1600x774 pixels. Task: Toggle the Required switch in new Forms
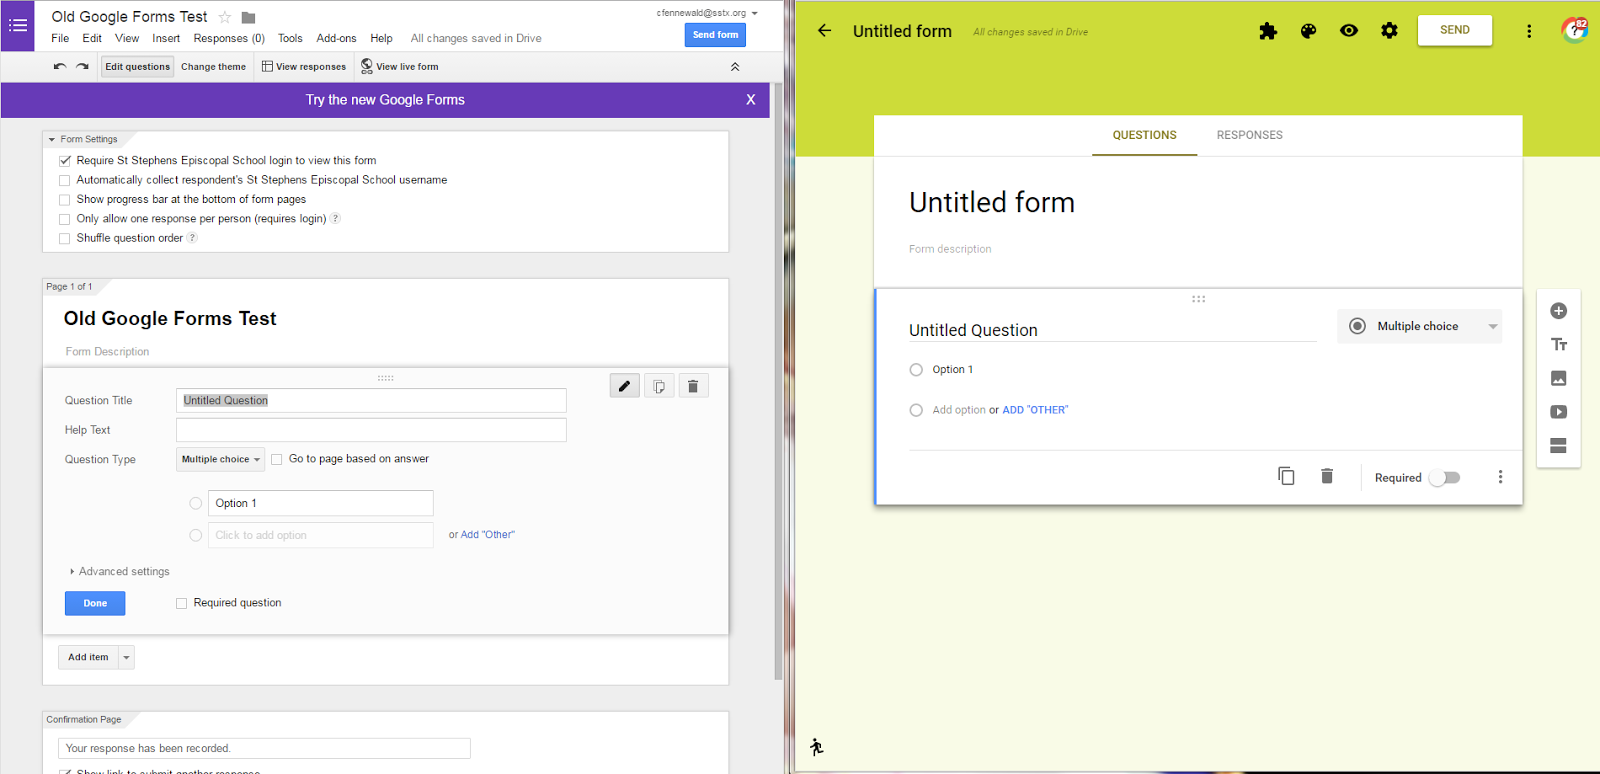tap(1445, 478)
